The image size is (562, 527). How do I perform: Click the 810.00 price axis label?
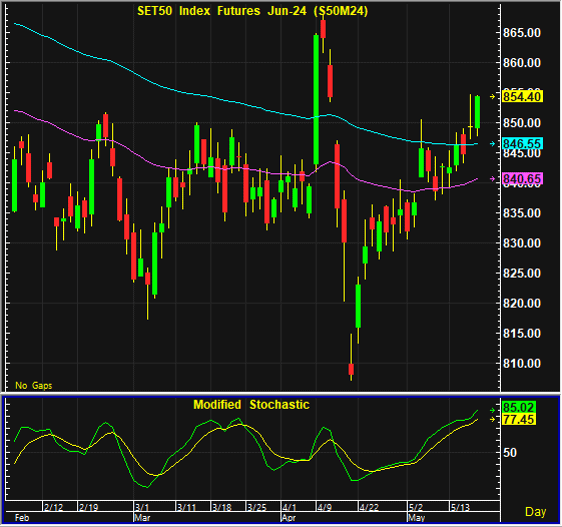522,364
